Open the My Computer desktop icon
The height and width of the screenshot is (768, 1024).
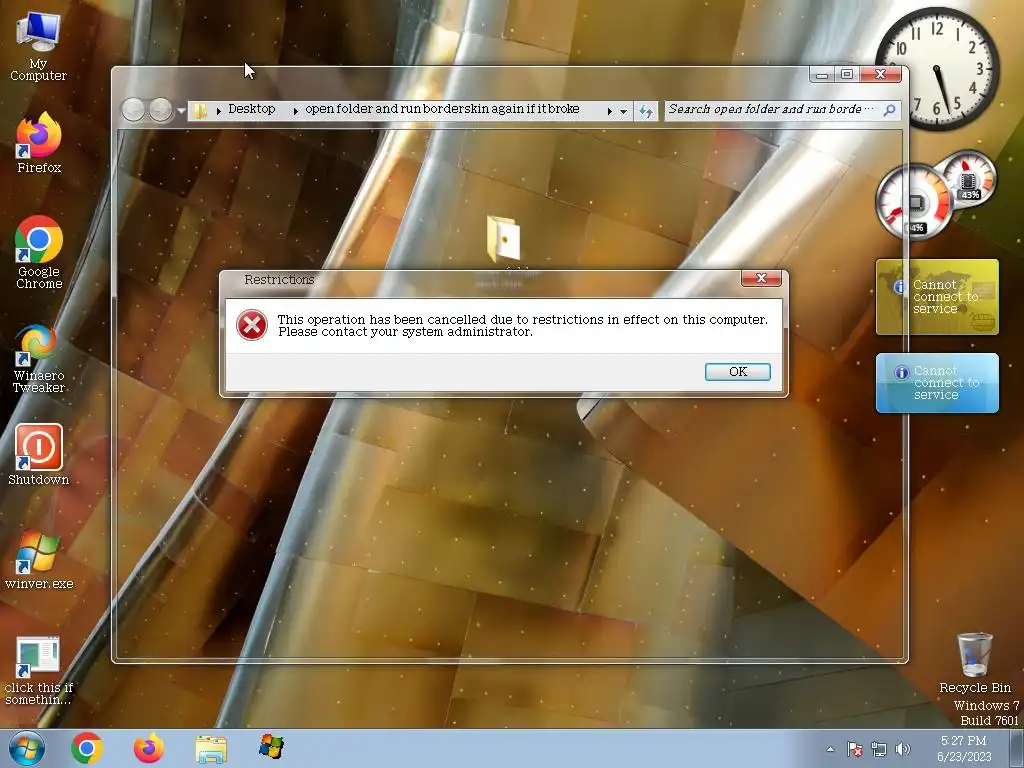click(x=38, y=46)
